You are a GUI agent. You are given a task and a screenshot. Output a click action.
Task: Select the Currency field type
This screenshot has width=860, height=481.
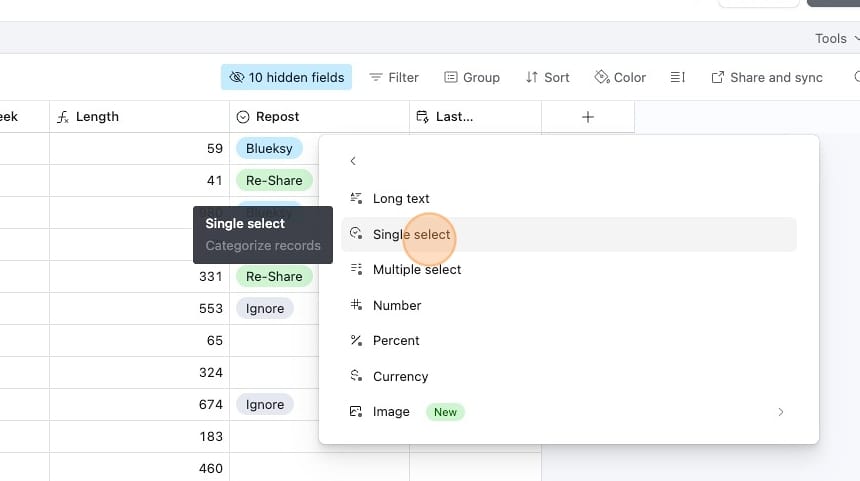click(x=400, y=377)
